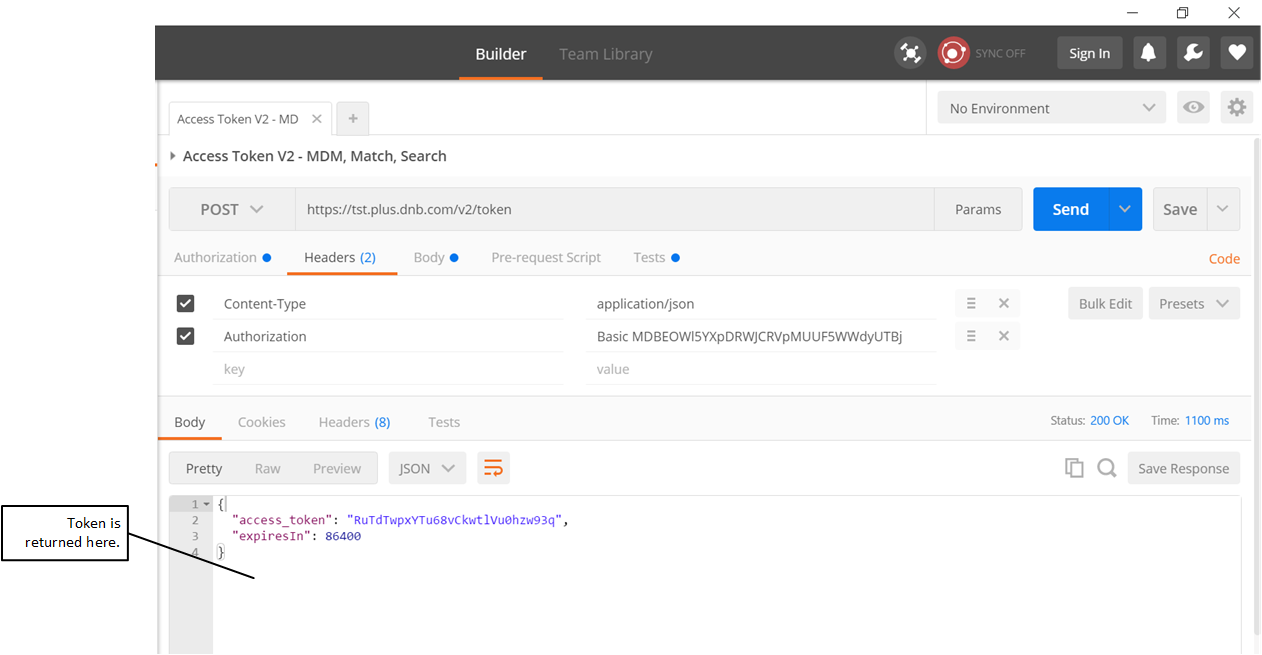This screenshot has height=655, width=1262.
Task: Open the response Cookies tab
Action: click(262, 422)
